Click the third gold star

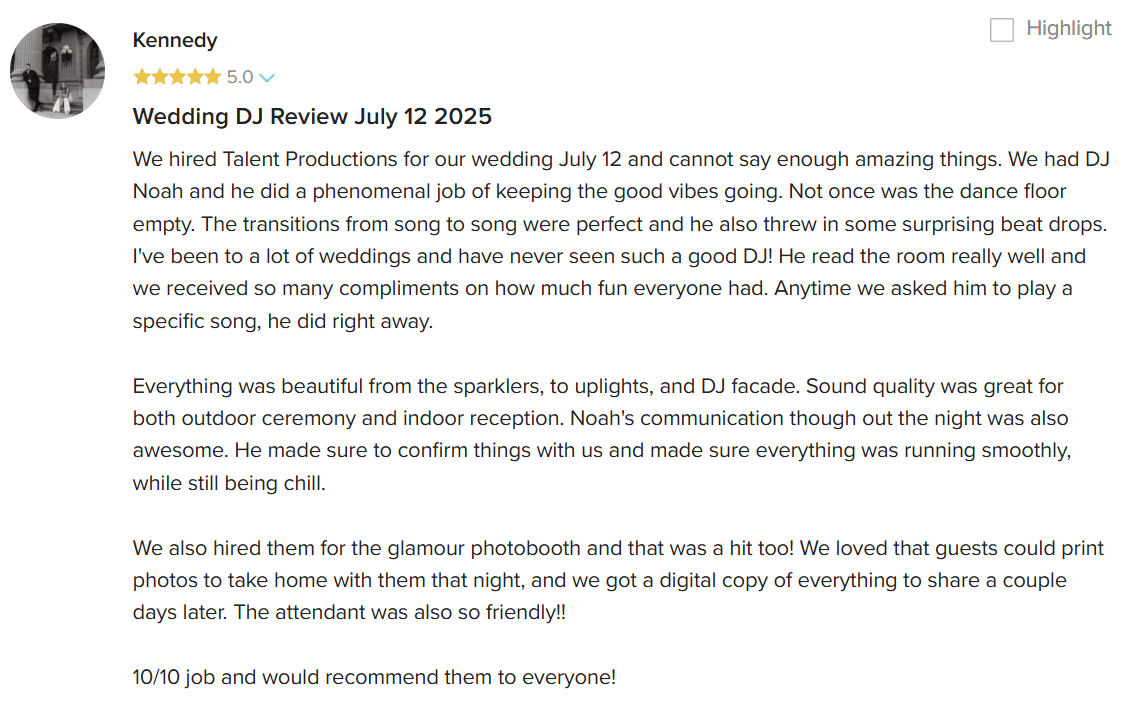pyautogui.click(x=177, y=77)
